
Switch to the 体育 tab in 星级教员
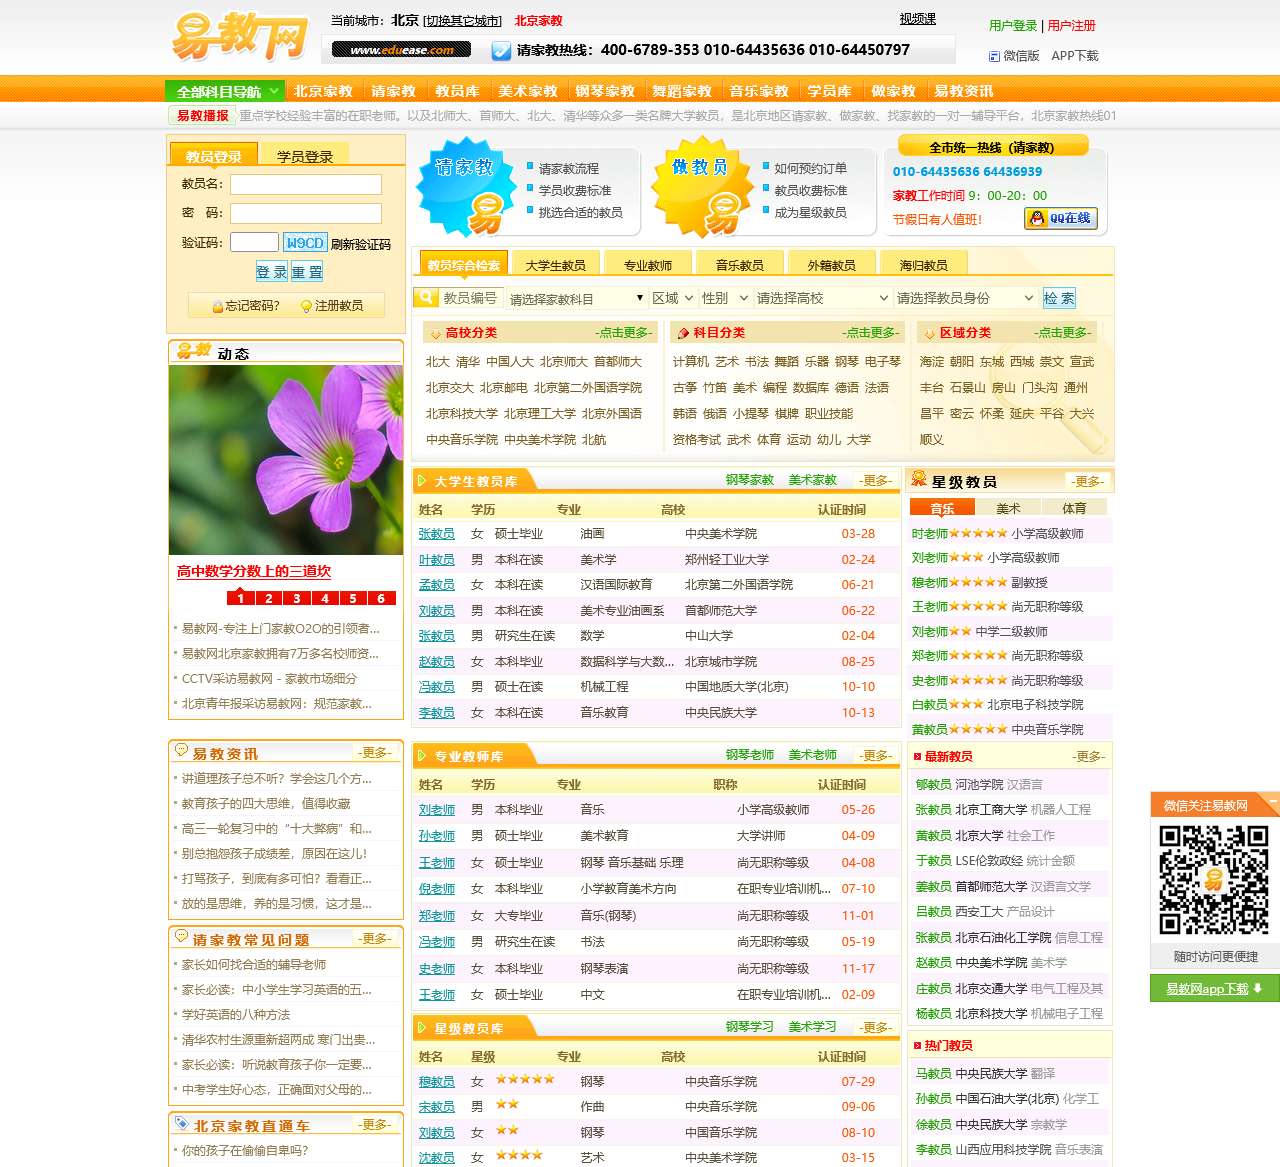[1075, 507]
